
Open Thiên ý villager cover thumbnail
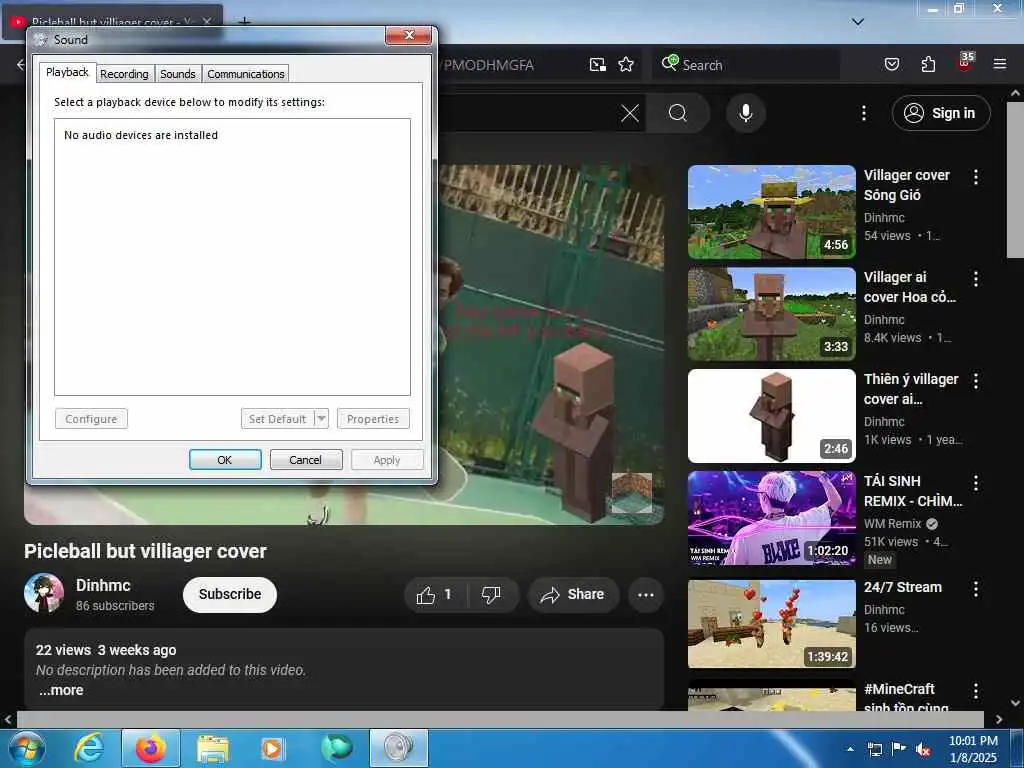coord(771,416)
